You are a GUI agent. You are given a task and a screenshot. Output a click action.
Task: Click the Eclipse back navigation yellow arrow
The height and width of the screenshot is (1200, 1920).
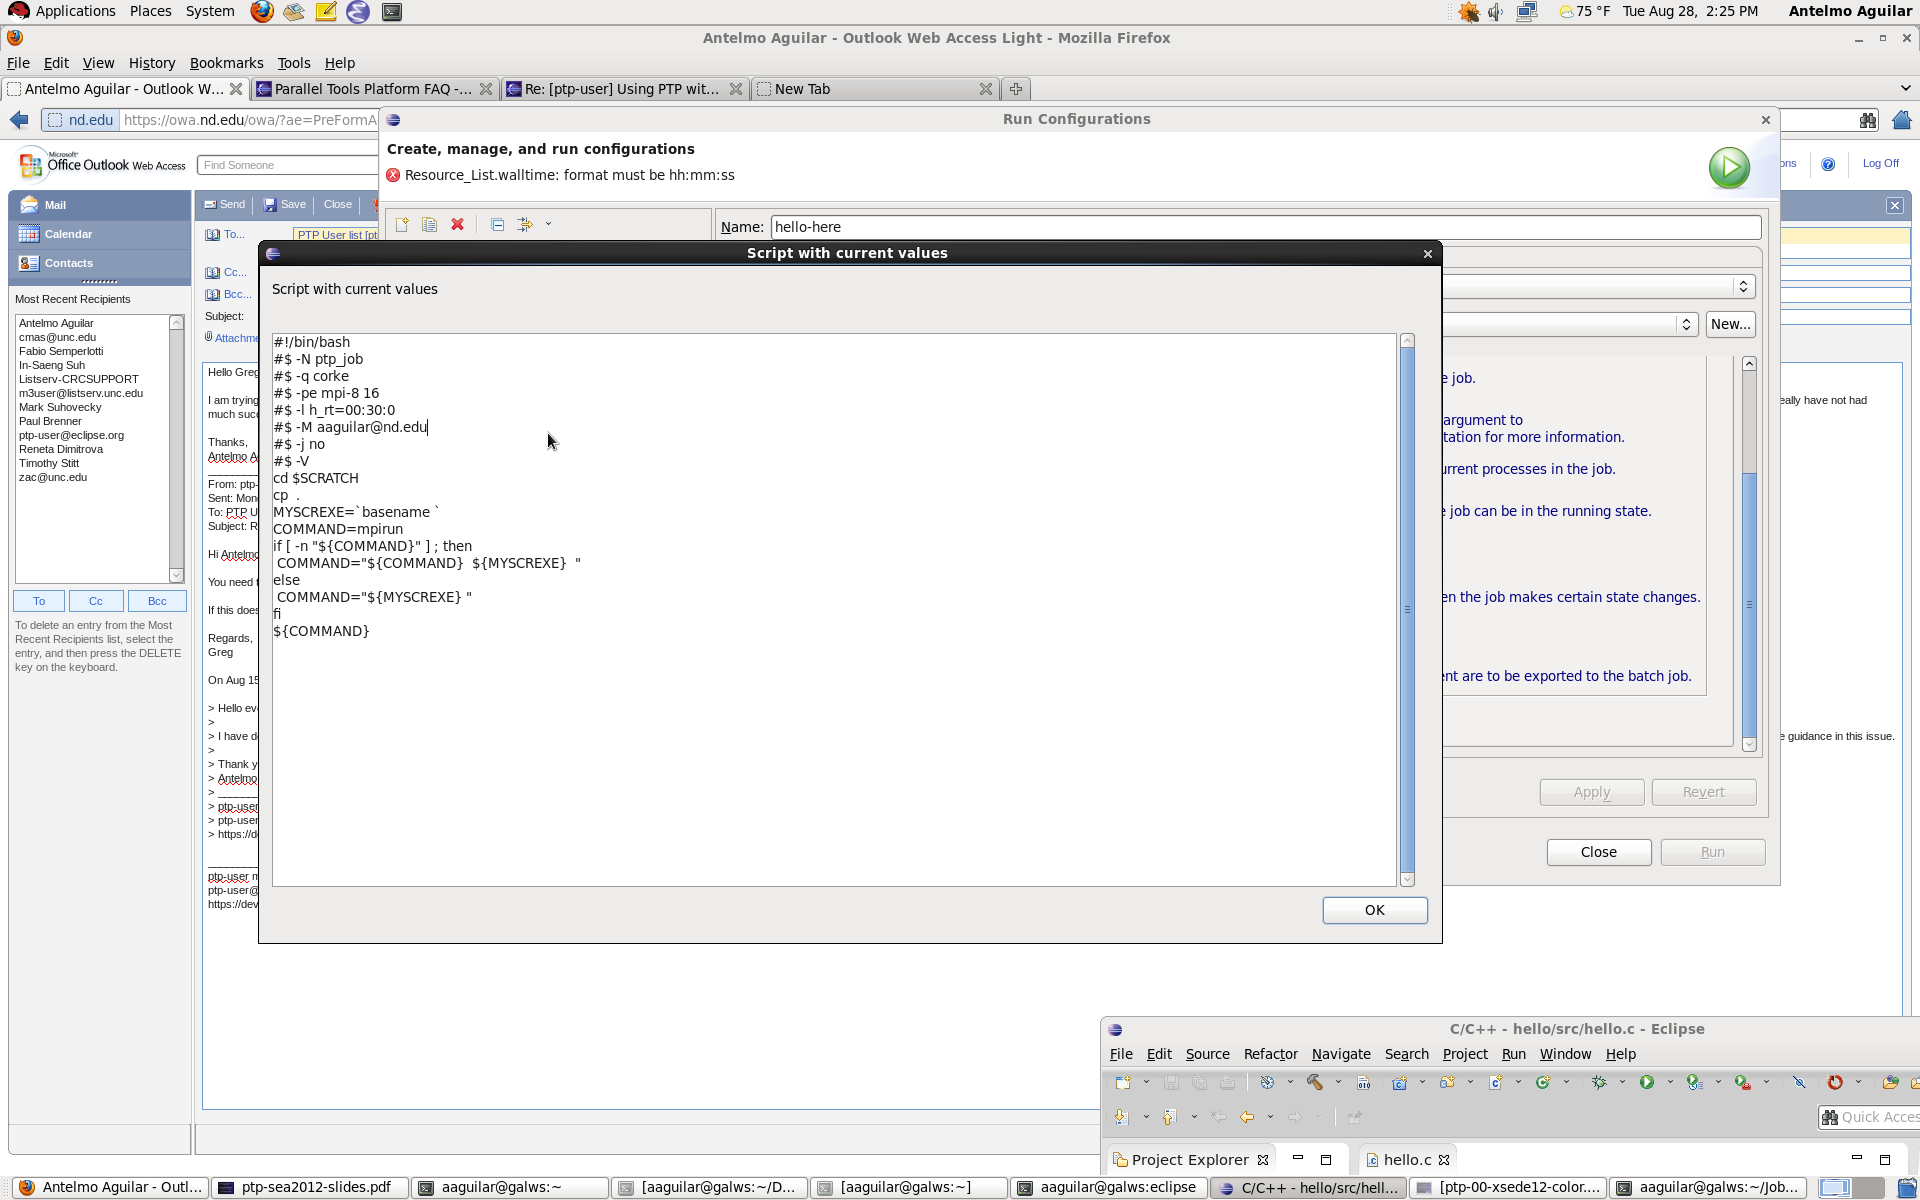(1246, 1117)
